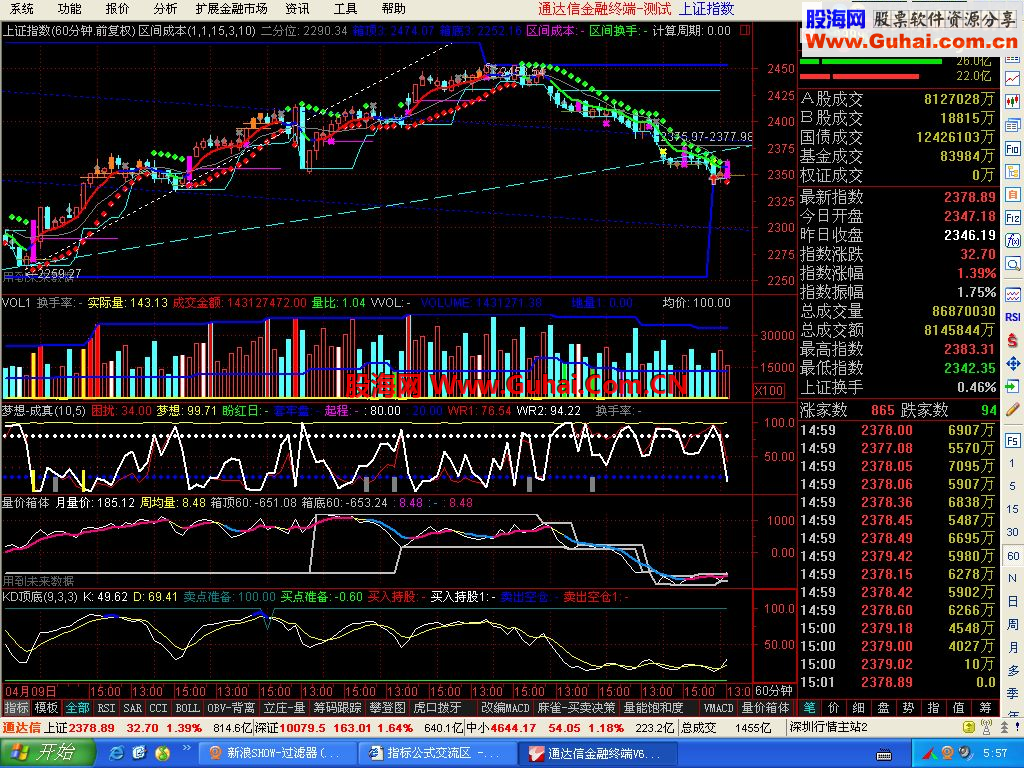Image resolution: width=1024 pixels, height=768 pixels.
Task: Switch to the 价 price tab
Action: pos(834,708)
